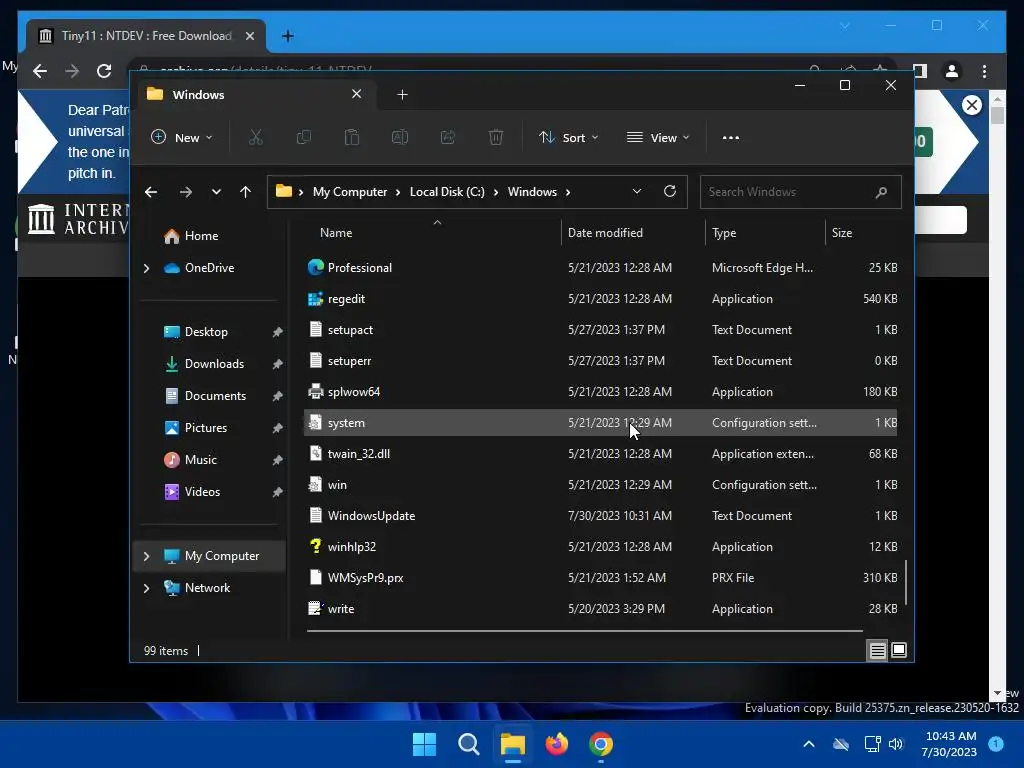Viewport: 1024px width, 768px height.
Task: Go up one folder level arrow
Action: point(246,192)
